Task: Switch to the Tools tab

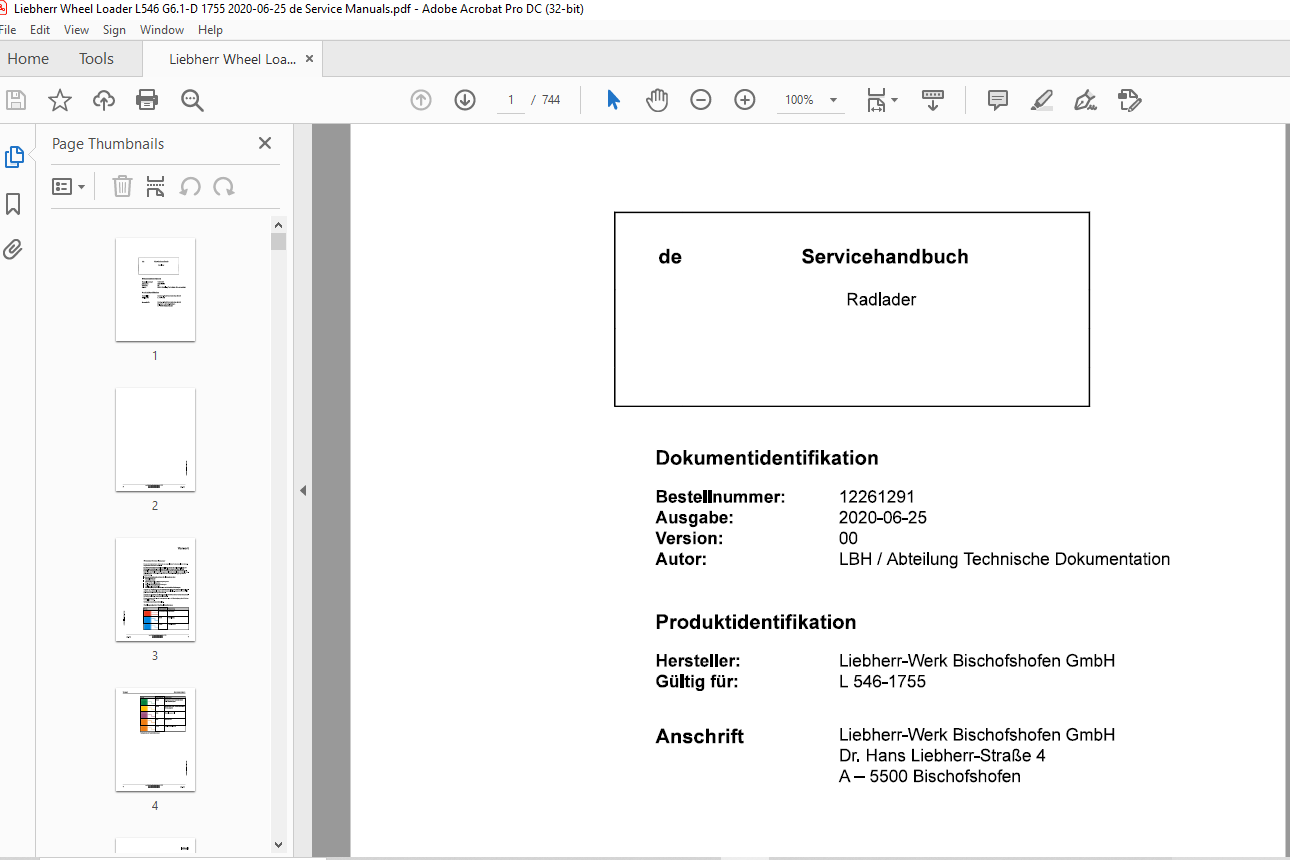Action: (x=96, y=59)
